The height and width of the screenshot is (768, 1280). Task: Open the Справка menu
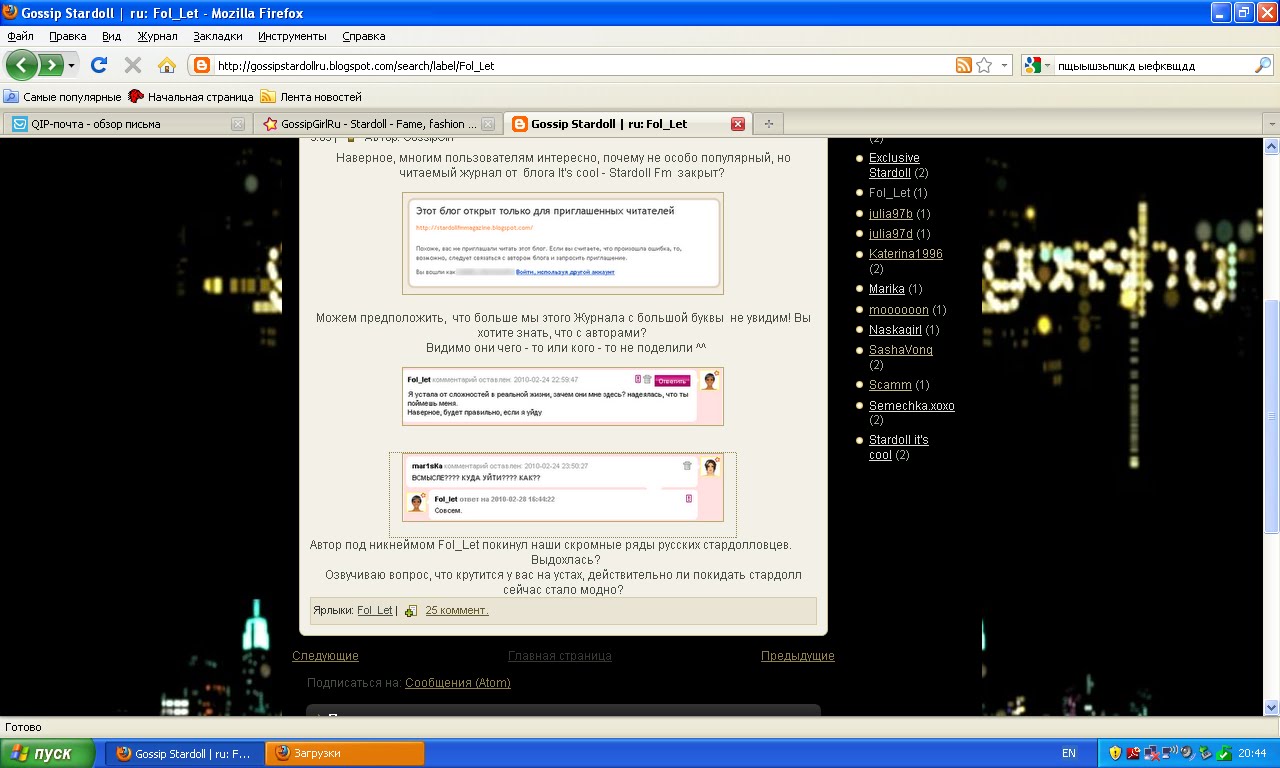(x=364, y=36)
